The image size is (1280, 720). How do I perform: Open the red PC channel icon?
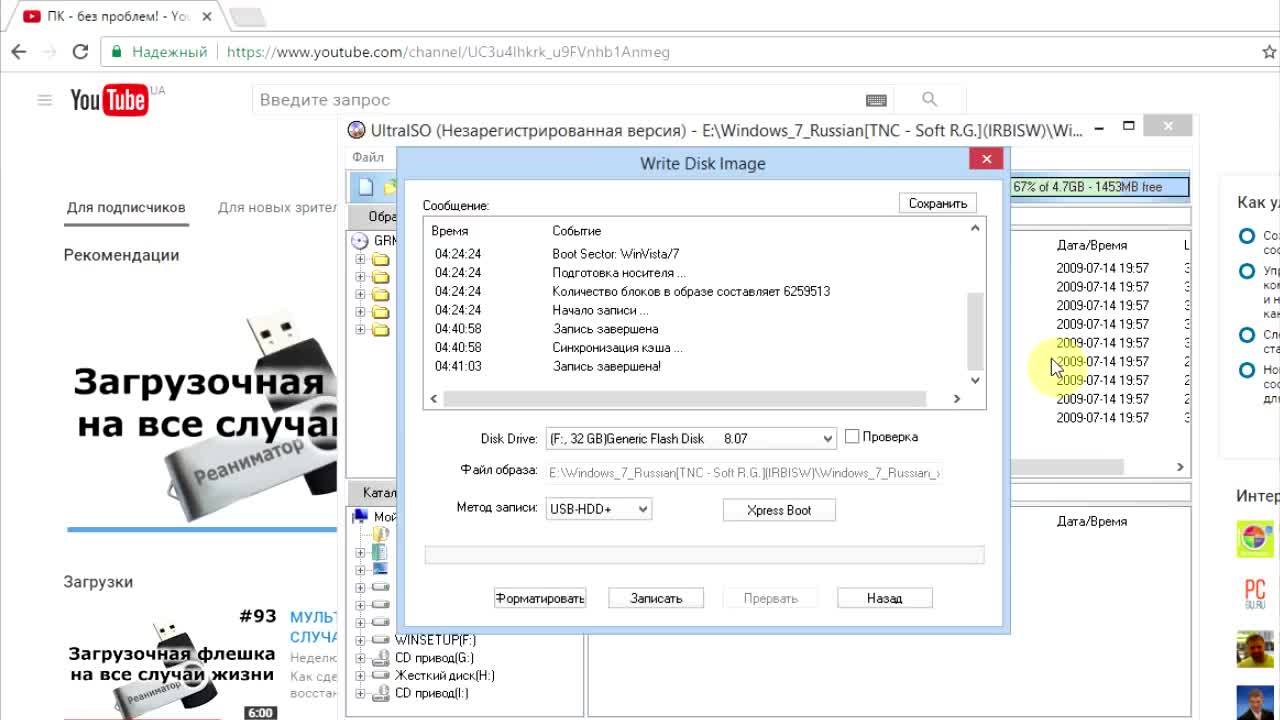pyautogui.click(x=1255, y=593)
